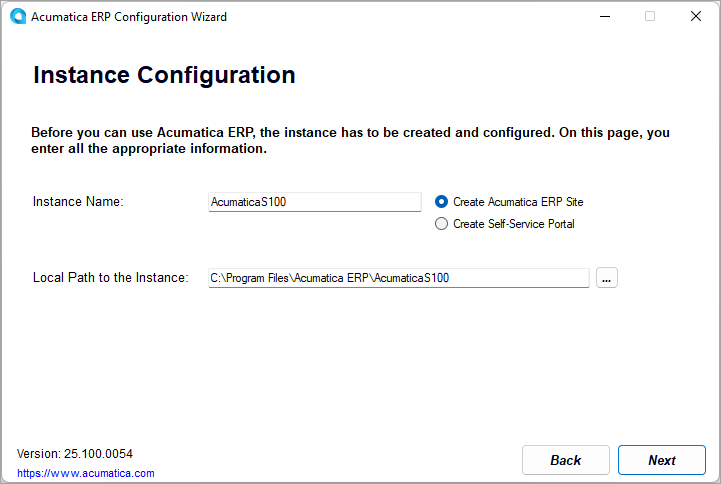
Task: Open the browse ellipsis button for local path
Action: 607,278
